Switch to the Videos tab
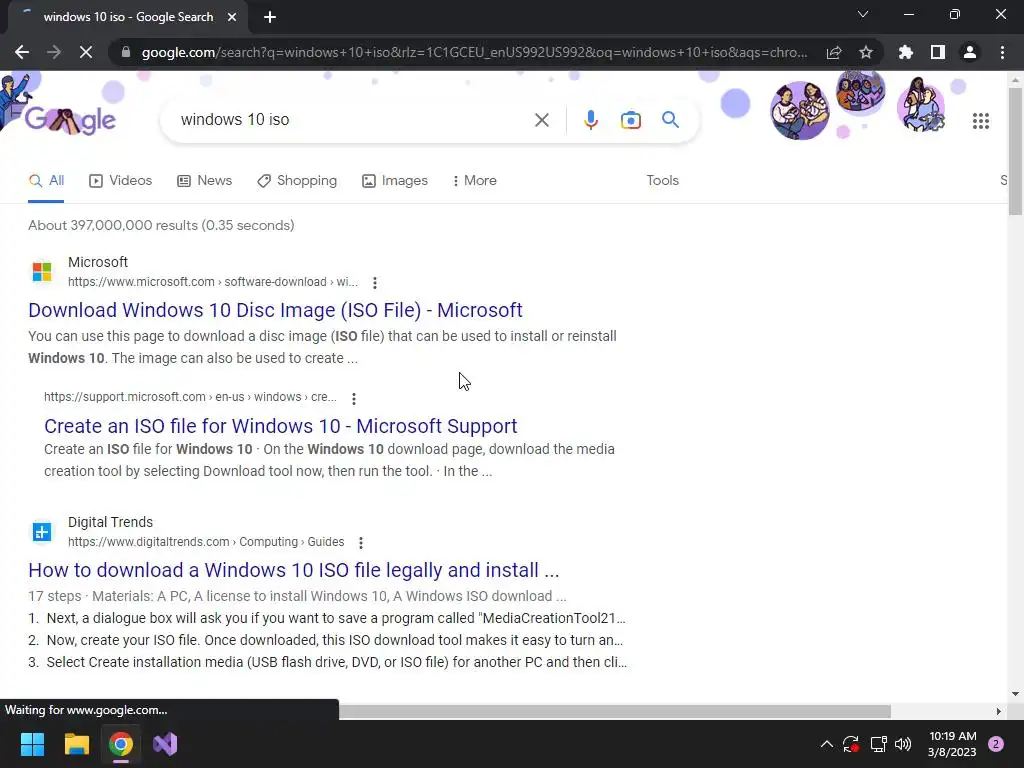Image resolution: width=1024 pixels, height=768 pixels. pyautogui.click(x=121, y=181)
